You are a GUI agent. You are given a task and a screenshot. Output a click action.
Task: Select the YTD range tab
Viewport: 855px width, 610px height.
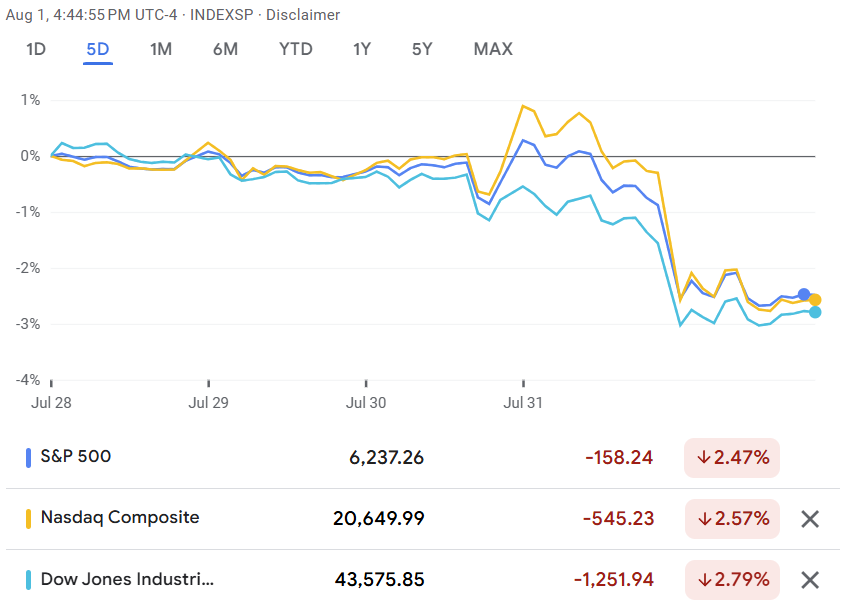(x=296, y=50)
